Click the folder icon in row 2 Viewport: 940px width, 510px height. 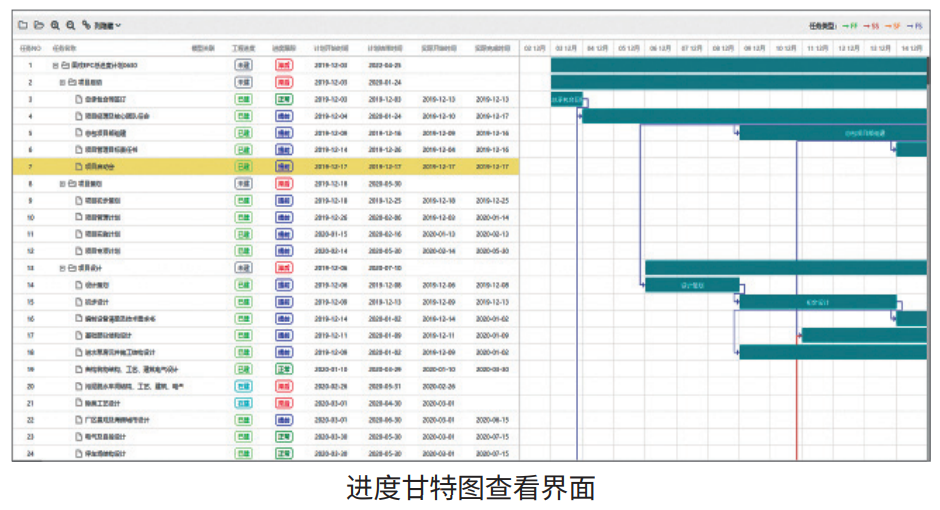[x=73, y=82]
